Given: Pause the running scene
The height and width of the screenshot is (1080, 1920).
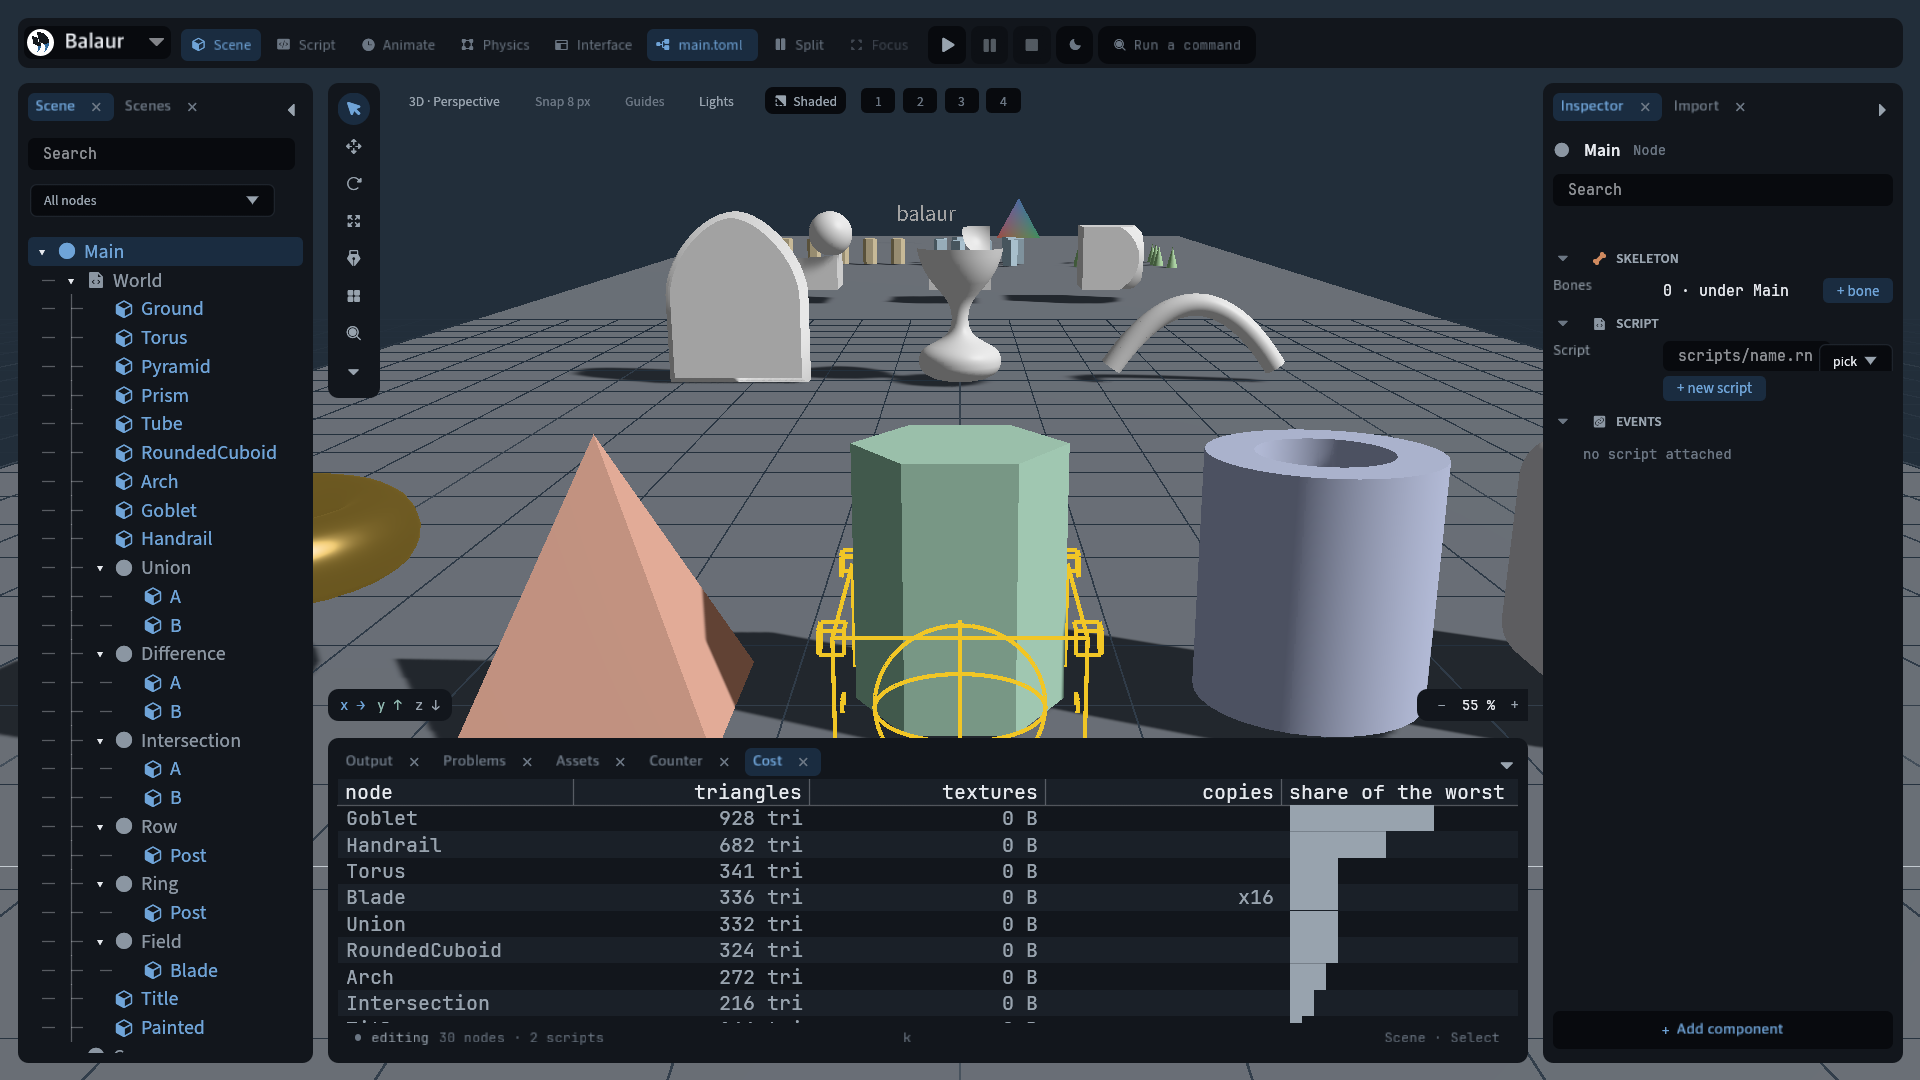Looking at the screenshot, I should [x=990, y=45].
